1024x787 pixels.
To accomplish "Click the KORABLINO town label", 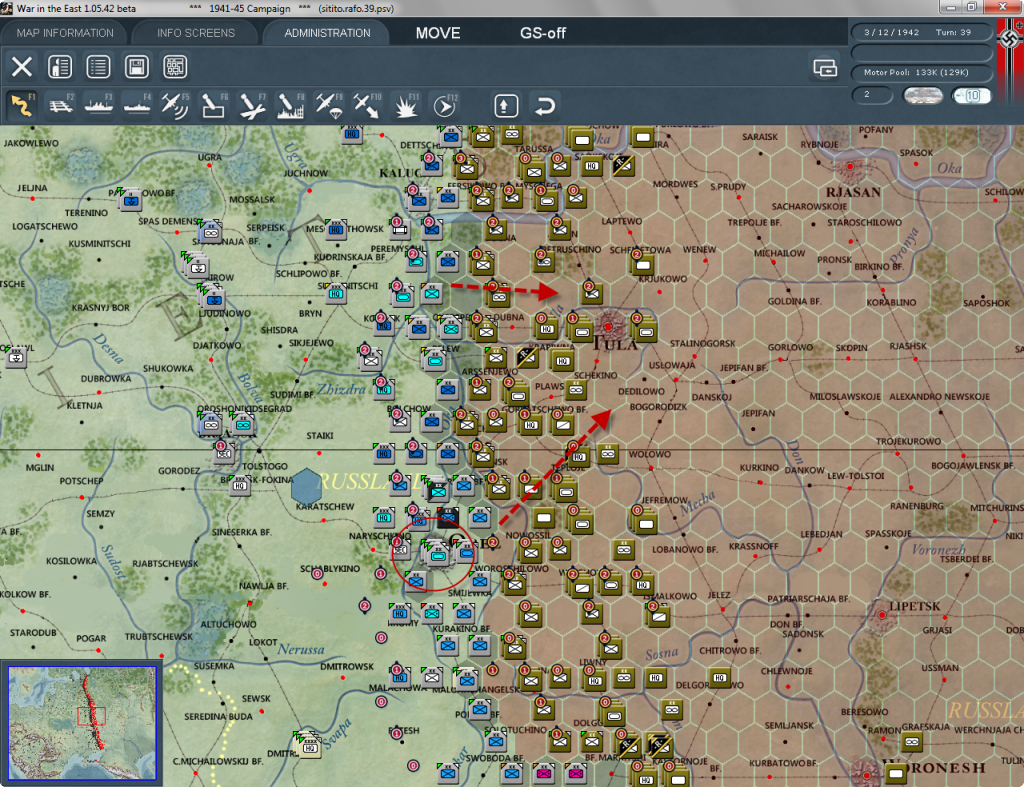I will tap(891, 302).
